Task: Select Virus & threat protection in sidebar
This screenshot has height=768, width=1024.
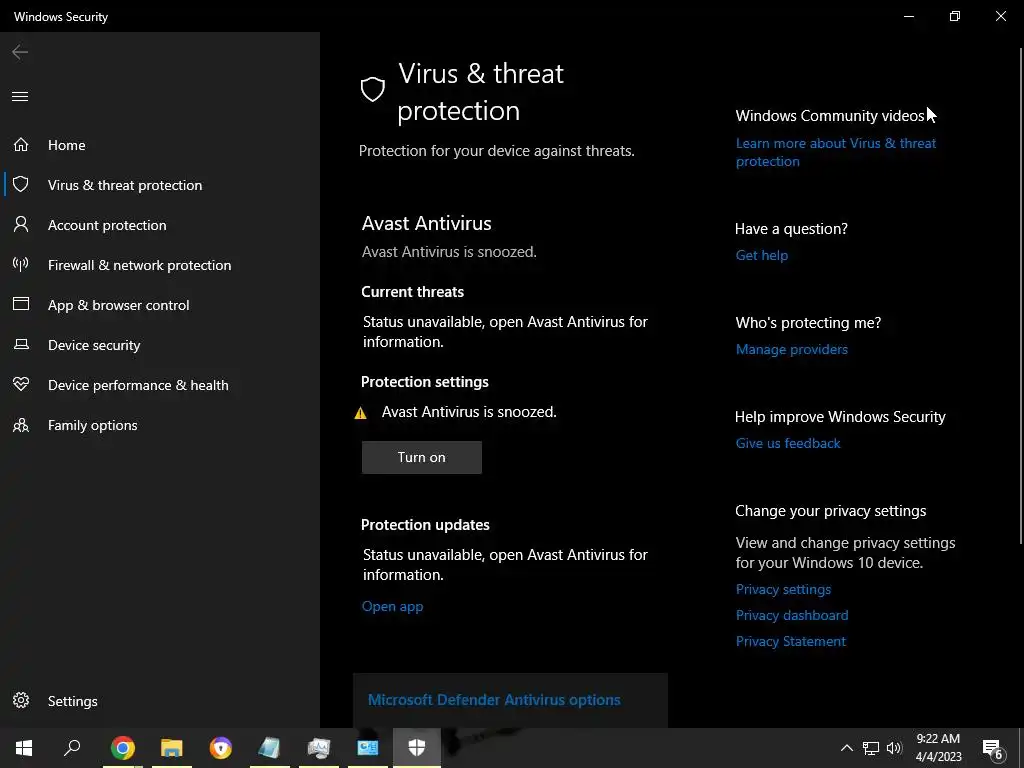Action: coord(160,185)
